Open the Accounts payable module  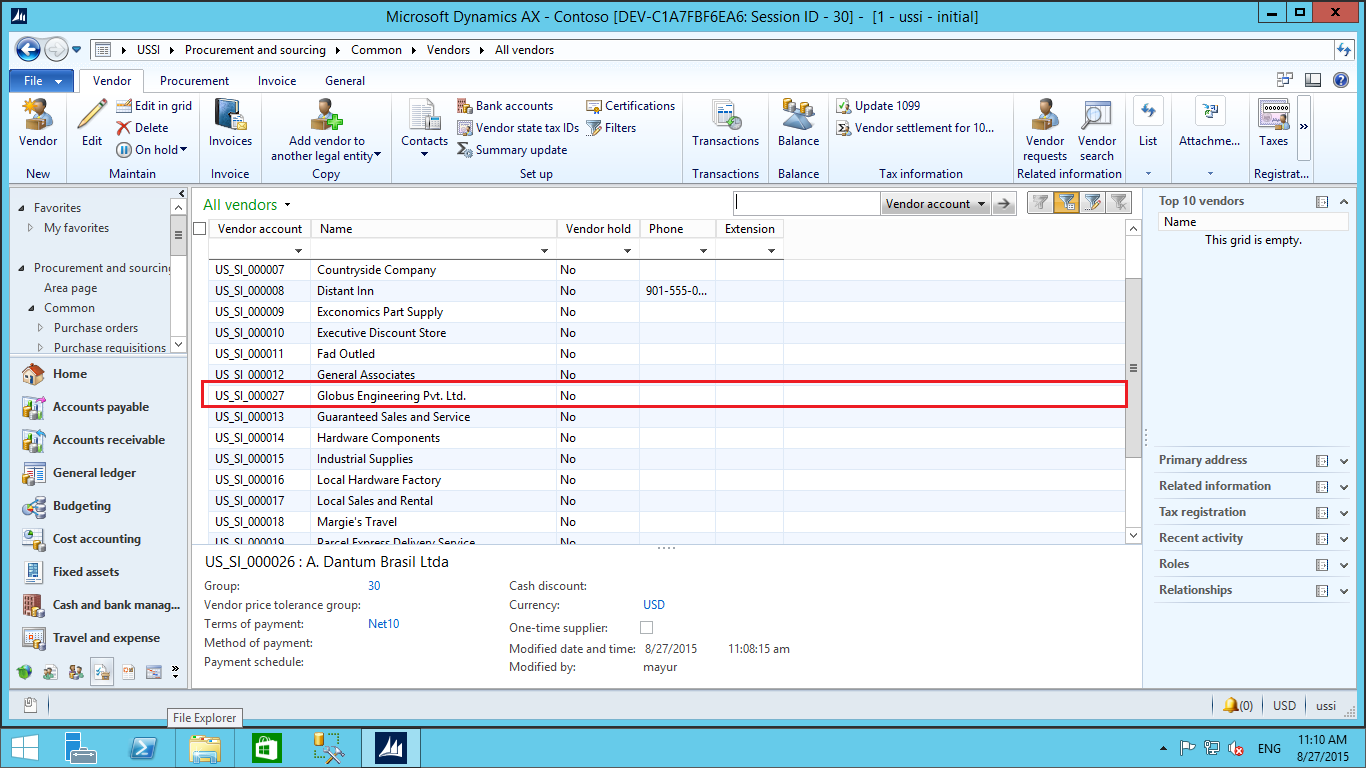[x=100, y=407]
